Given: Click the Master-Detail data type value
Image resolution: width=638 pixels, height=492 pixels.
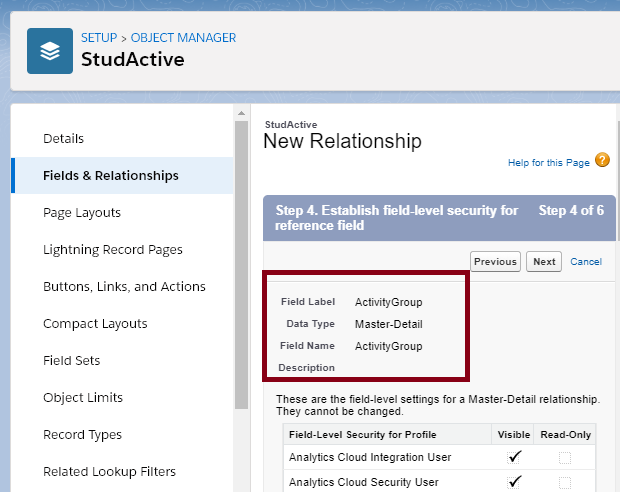Looking at the screenshot, I should [x=389, y=324].
